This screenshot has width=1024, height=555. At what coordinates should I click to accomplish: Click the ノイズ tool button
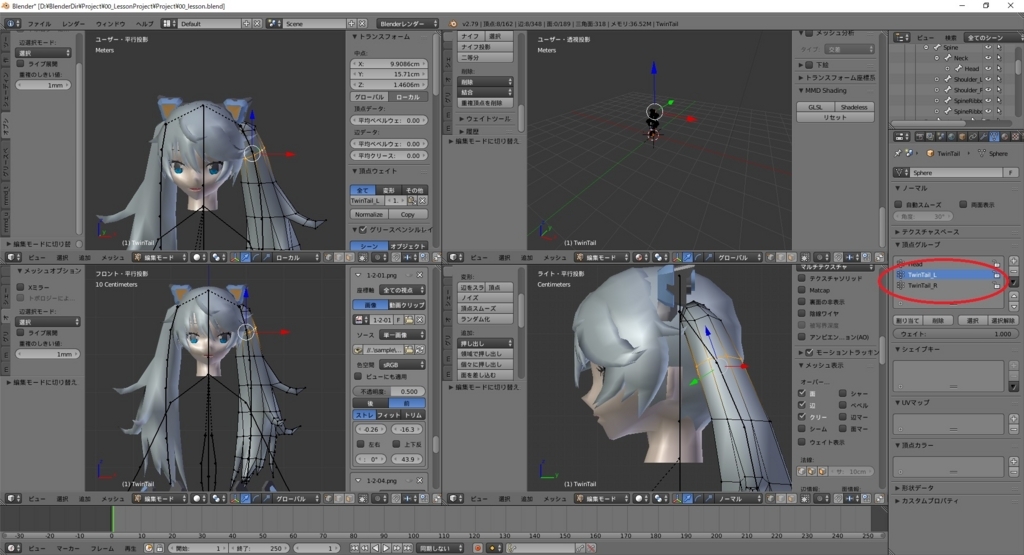[485, 298]
